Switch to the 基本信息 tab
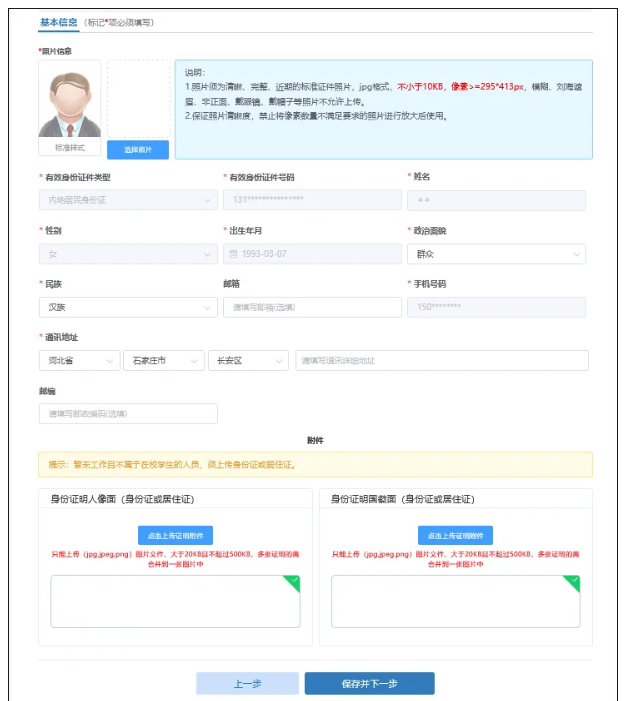The image size is (643, 701). 59,22
